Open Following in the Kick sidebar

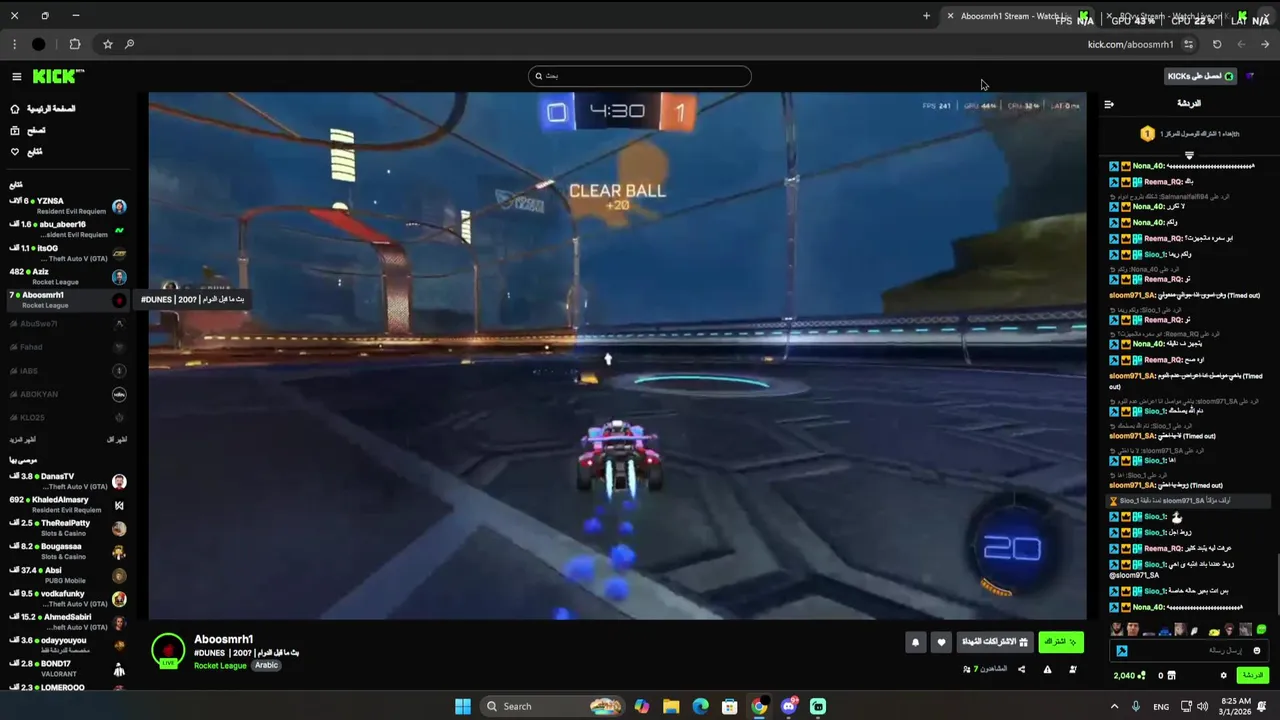click(27, 151)
